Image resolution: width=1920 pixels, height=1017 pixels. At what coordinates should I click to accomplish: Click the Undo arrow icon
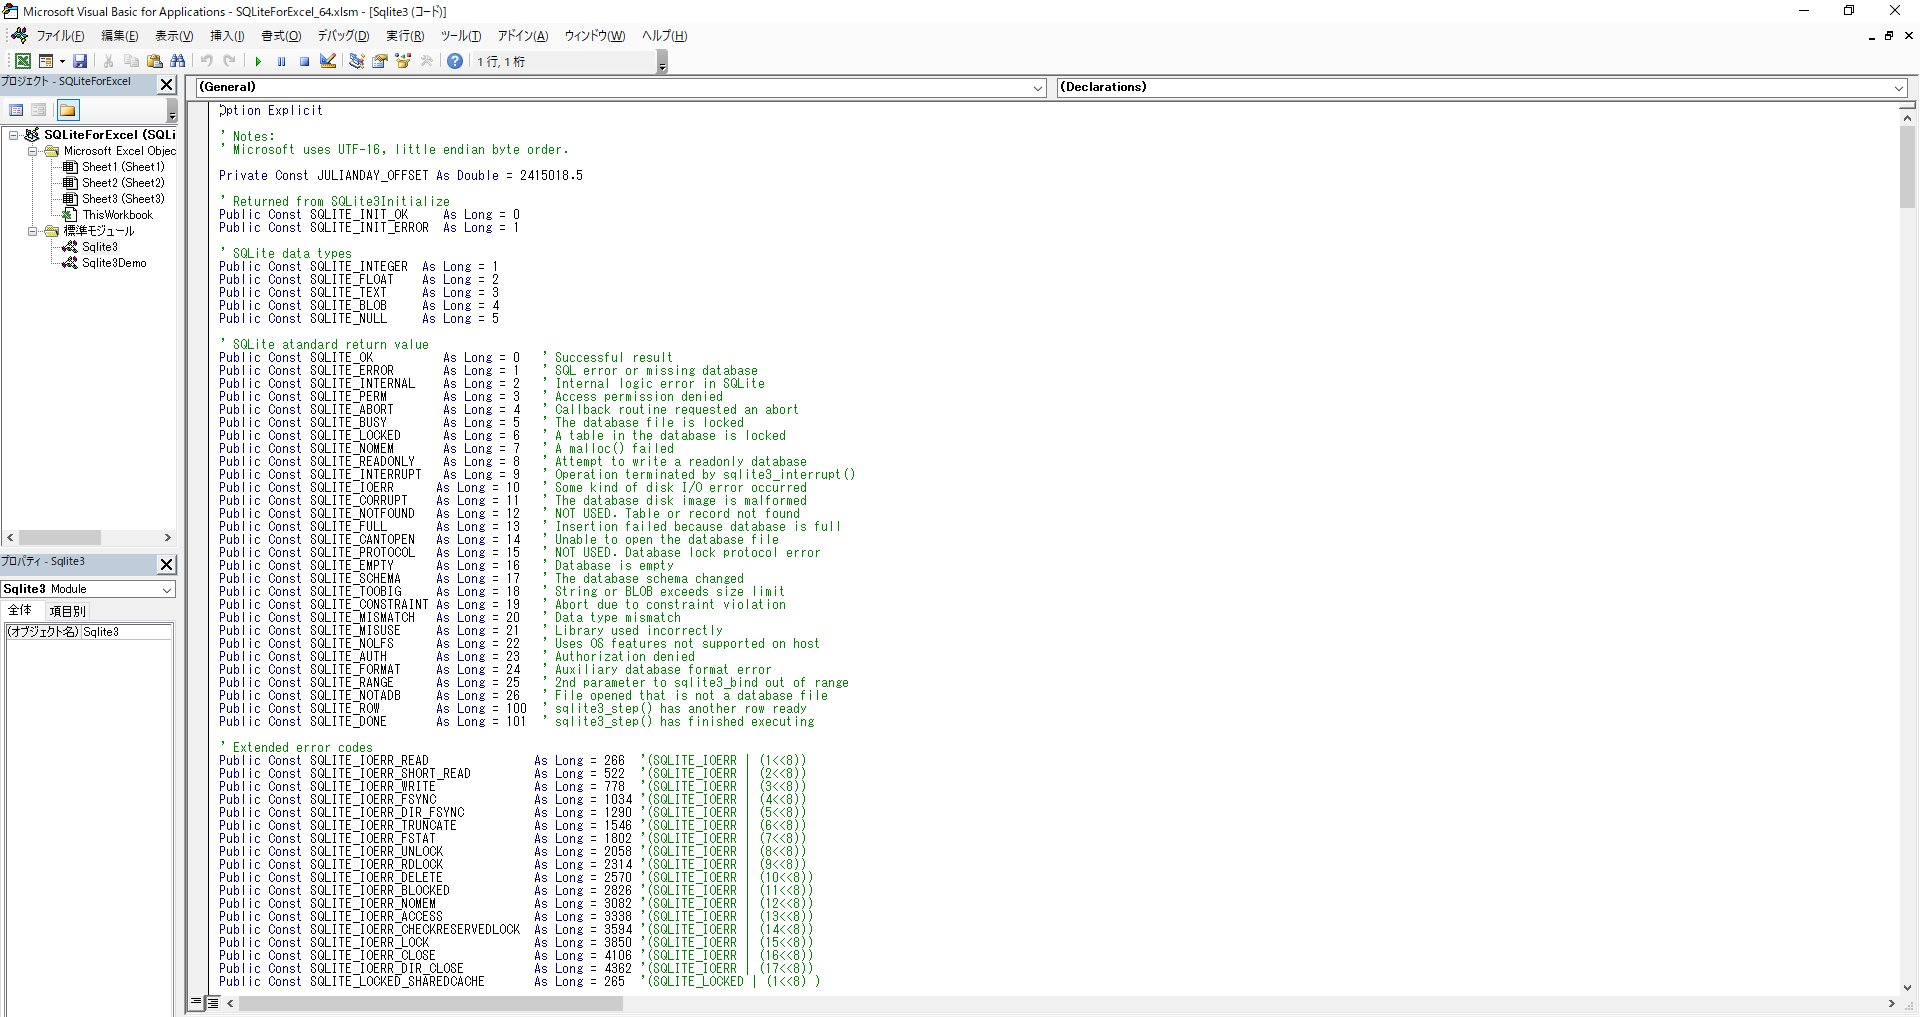pos(207,61)
